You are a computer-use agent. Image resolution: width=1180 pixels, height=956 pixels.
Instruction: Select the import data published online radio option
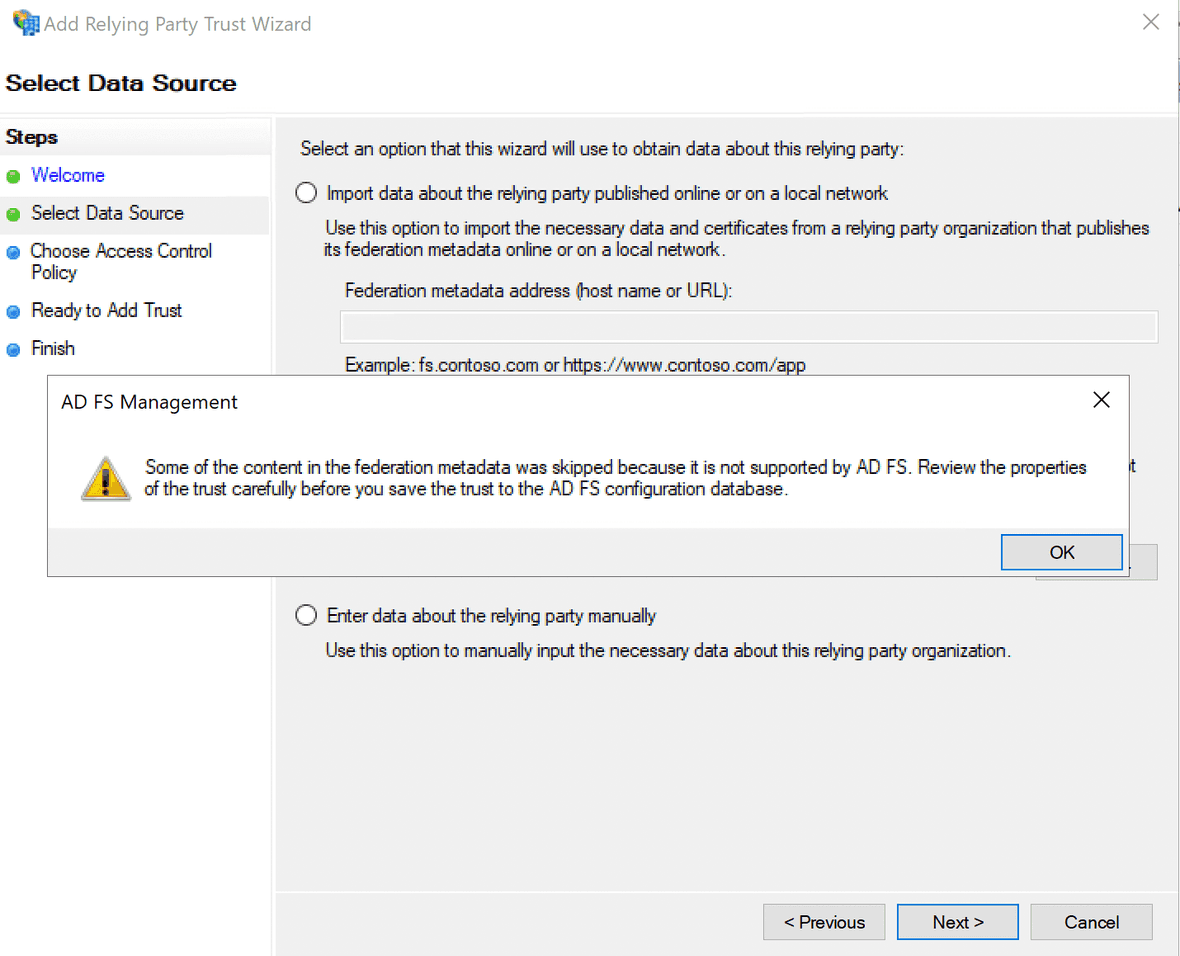307,193
